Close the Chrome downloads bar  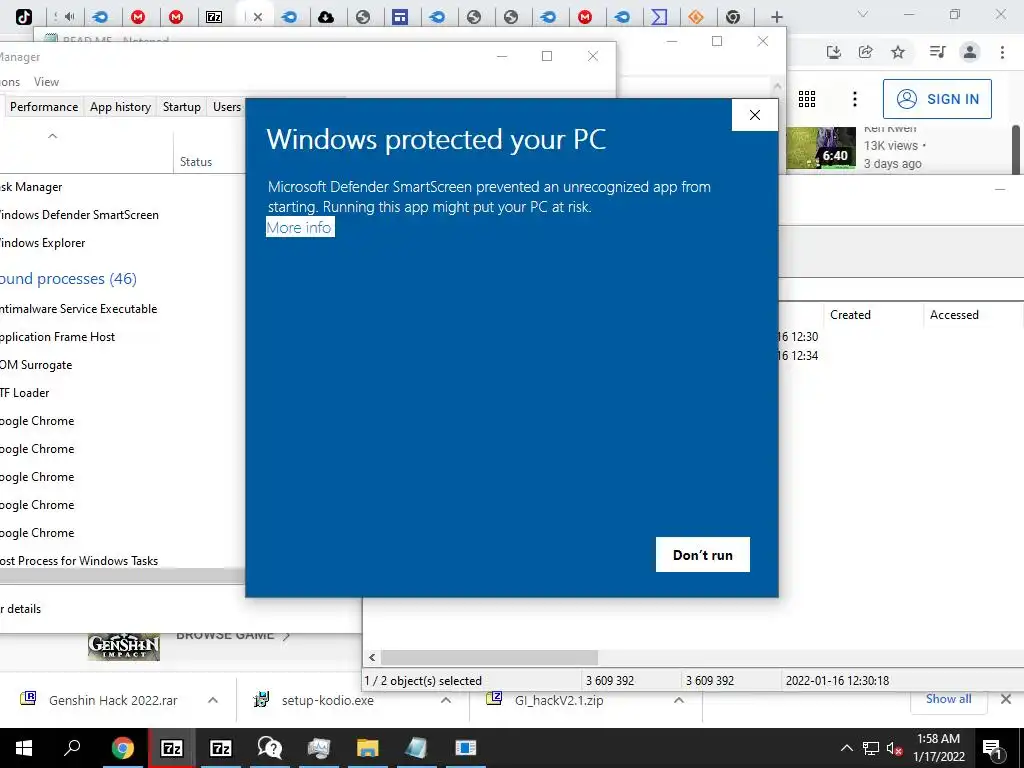[1006, 699]
